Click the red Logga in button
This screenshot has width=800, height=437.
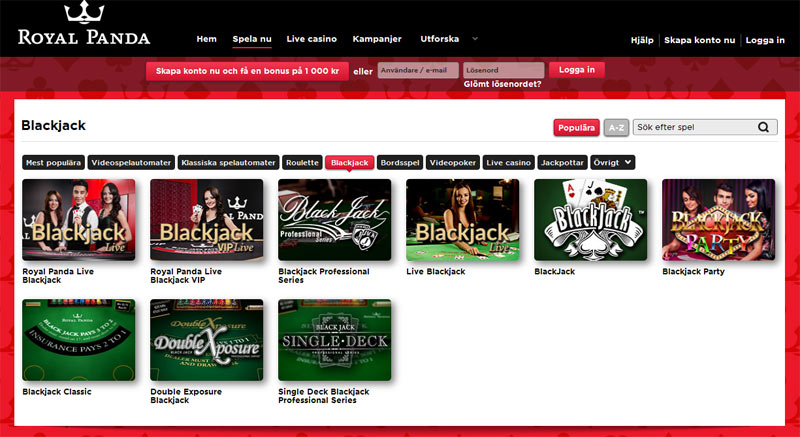point(577,70)
